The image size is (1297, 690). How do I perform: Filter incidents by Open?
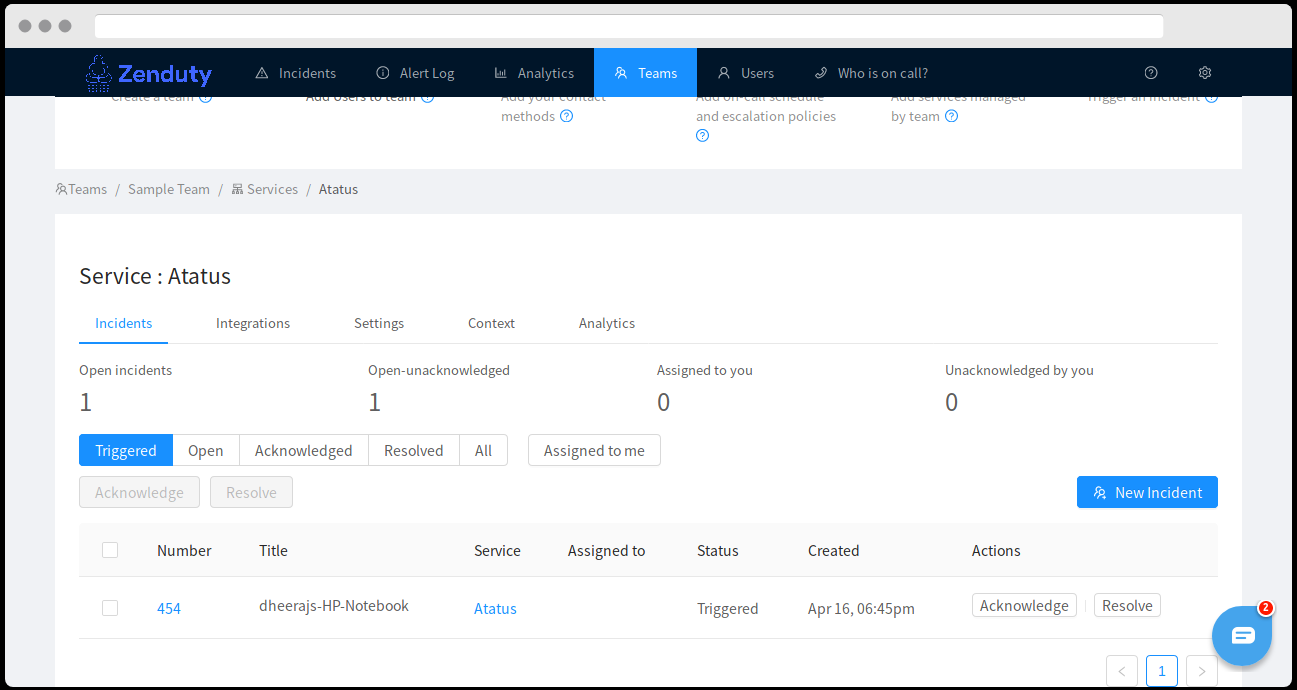coord(206,450)
